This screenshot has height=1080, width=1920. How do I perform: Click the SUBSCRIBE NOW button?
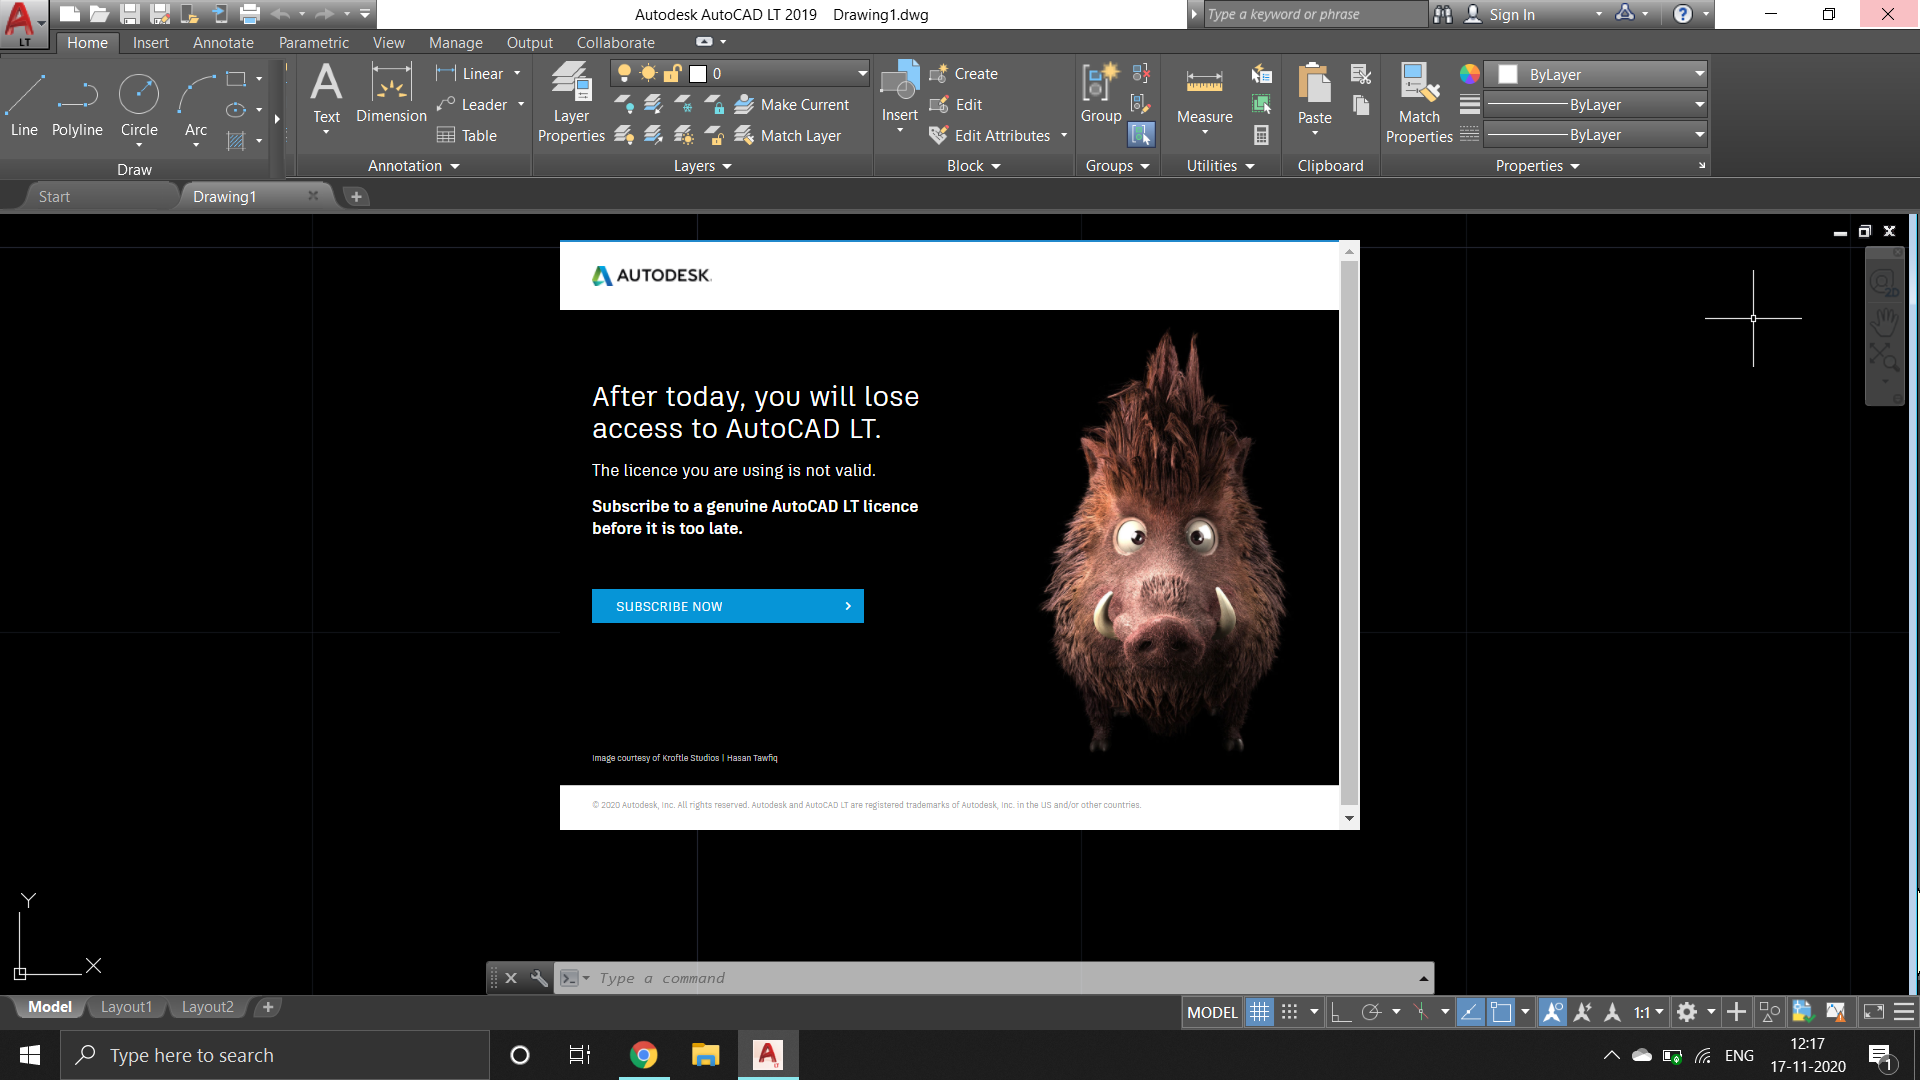728,606
